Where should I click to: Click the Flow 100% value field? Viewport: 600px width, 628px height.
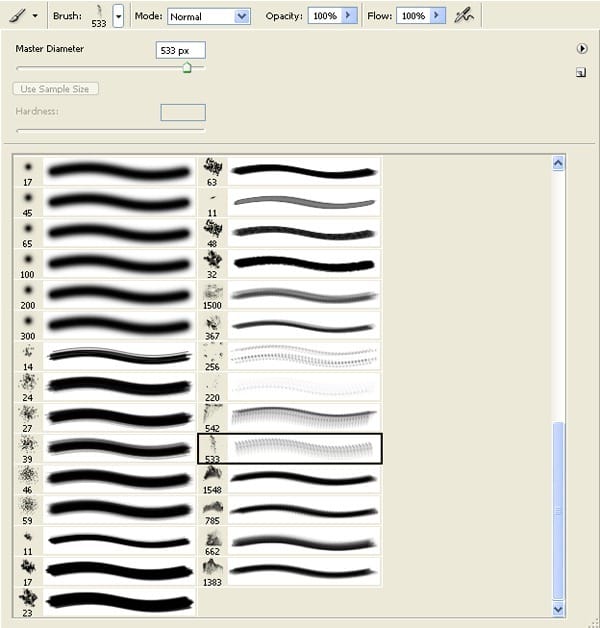pos(413,16)
